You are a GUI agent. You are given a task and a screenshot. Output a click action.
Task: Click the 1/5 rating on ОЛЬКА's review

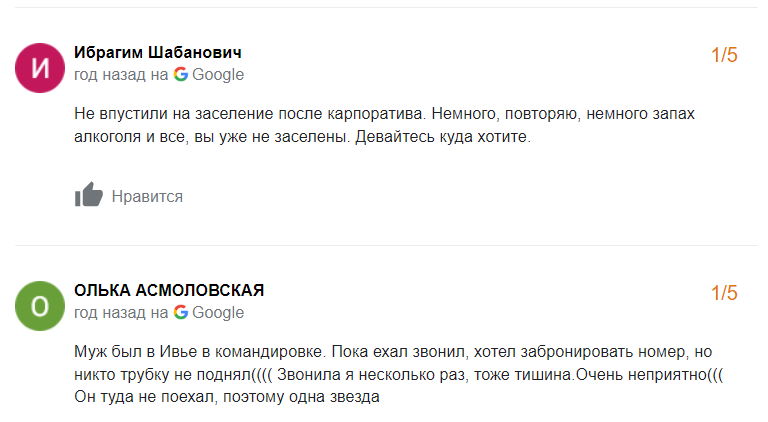point(724,294)
